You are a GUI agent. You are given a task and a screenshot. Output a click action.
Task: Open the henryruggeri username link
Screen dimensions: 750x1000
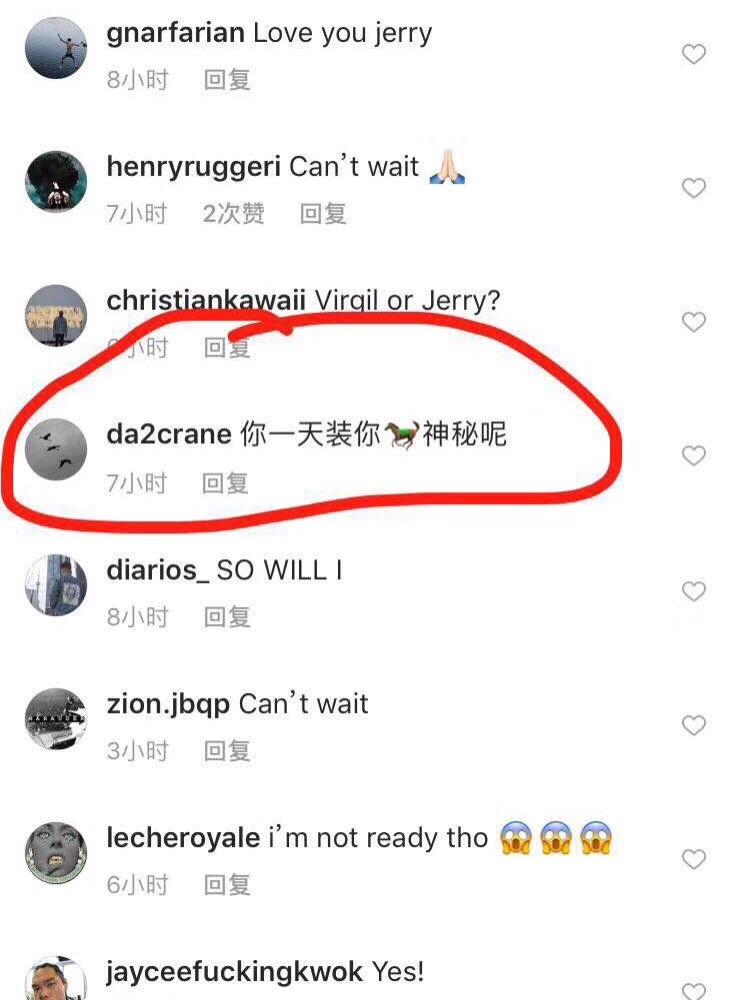click(193, 167)
